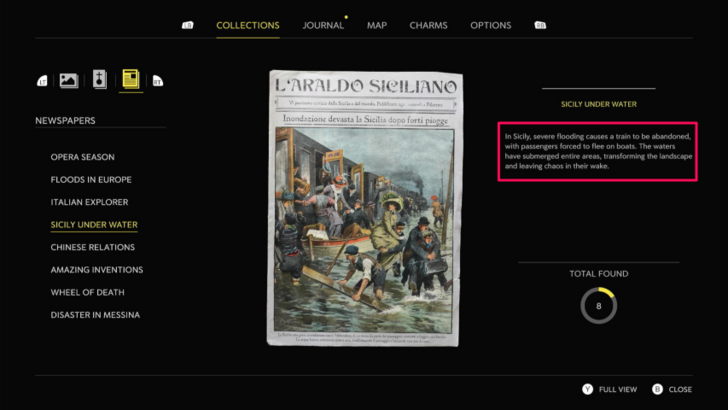Select the yellow newspapers category icon

click(x=131, y=78)
